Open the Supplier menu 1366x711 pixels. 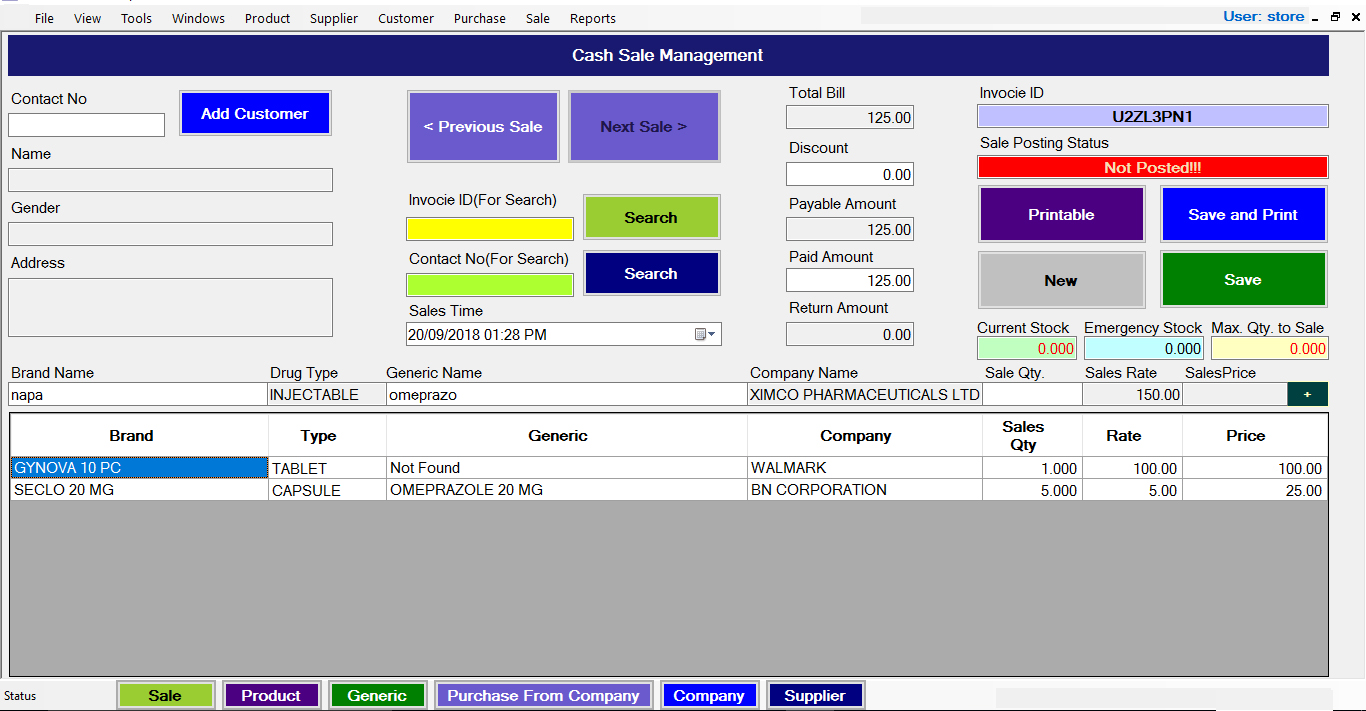334,18
